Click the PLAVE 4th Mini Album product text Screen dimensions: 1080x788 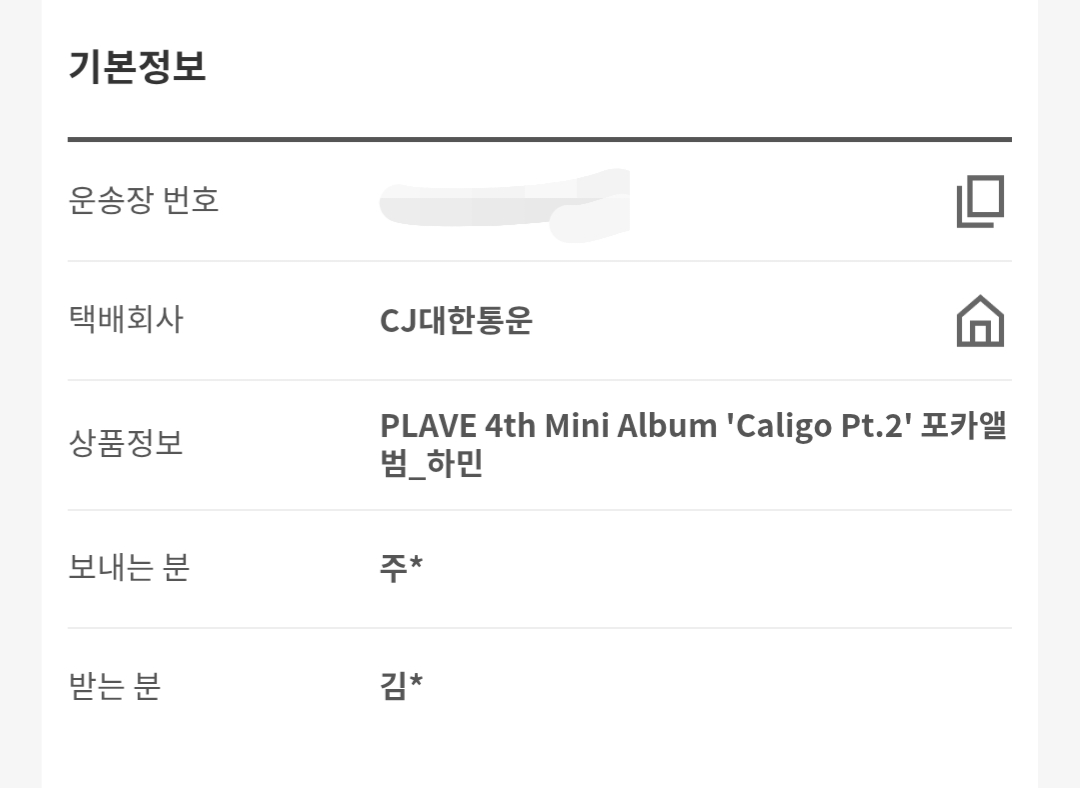(x=548, y=426)
